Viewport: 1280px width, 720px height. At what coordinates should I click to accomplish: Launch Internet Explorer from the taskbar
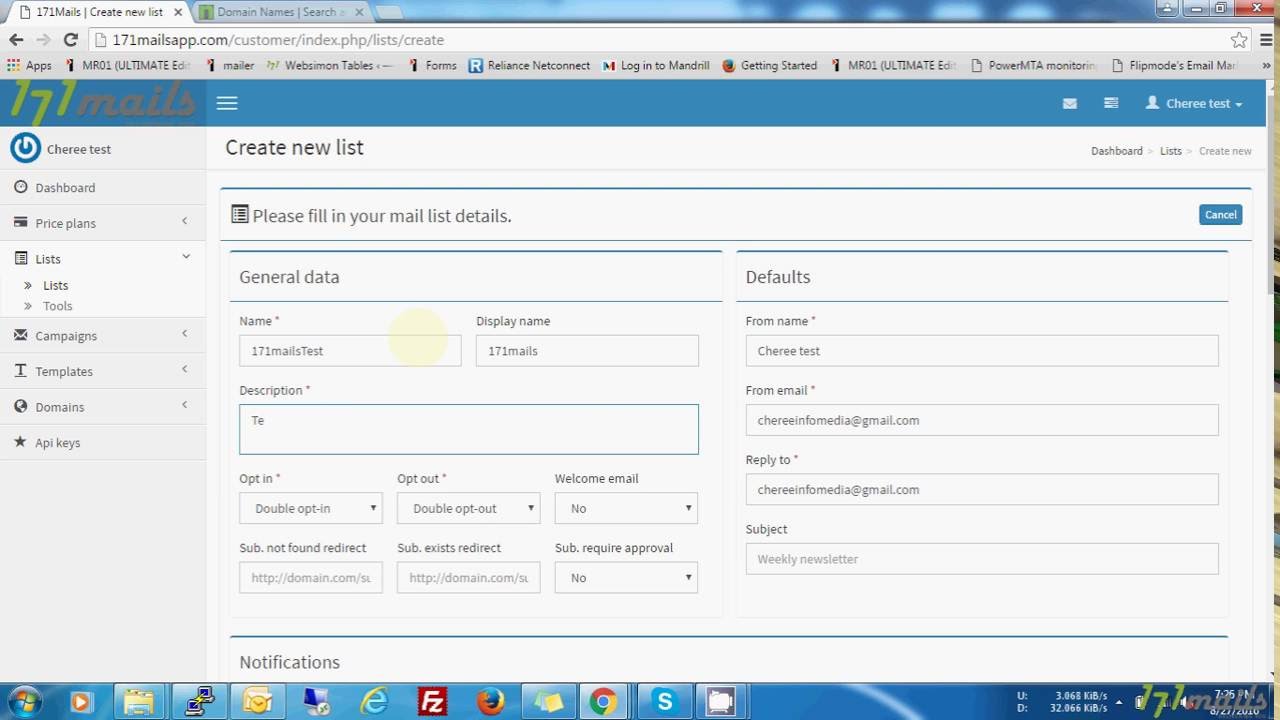click(x=374, y=701)
